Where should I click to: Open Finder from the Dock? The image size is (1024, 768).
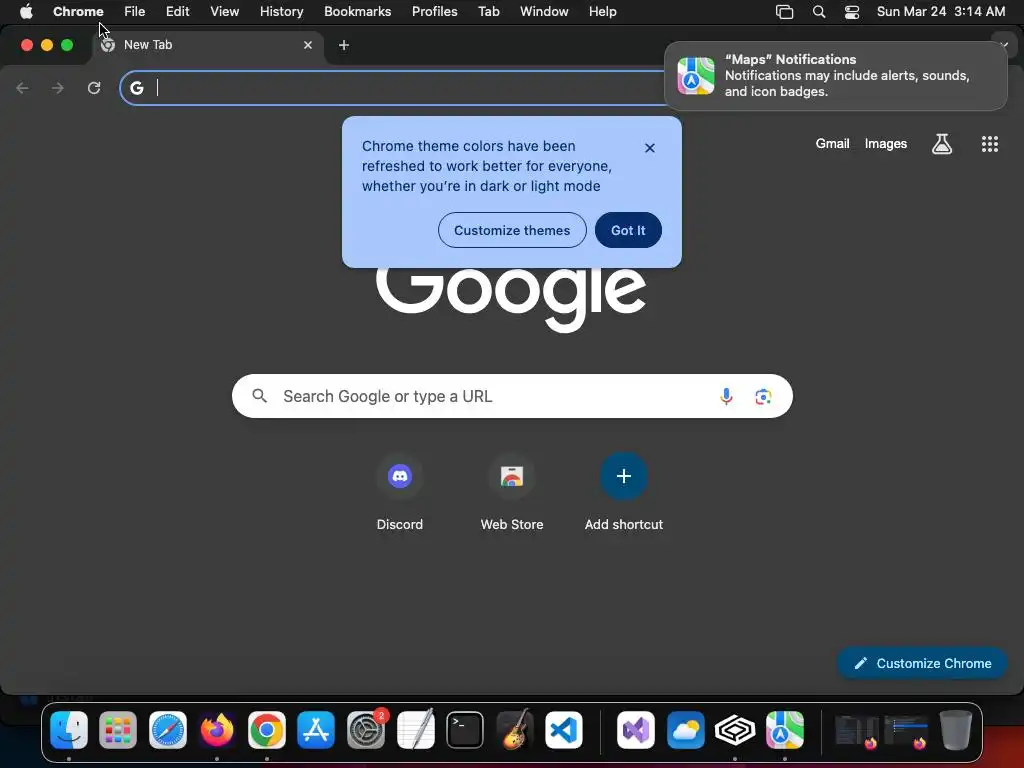(69, 729)
